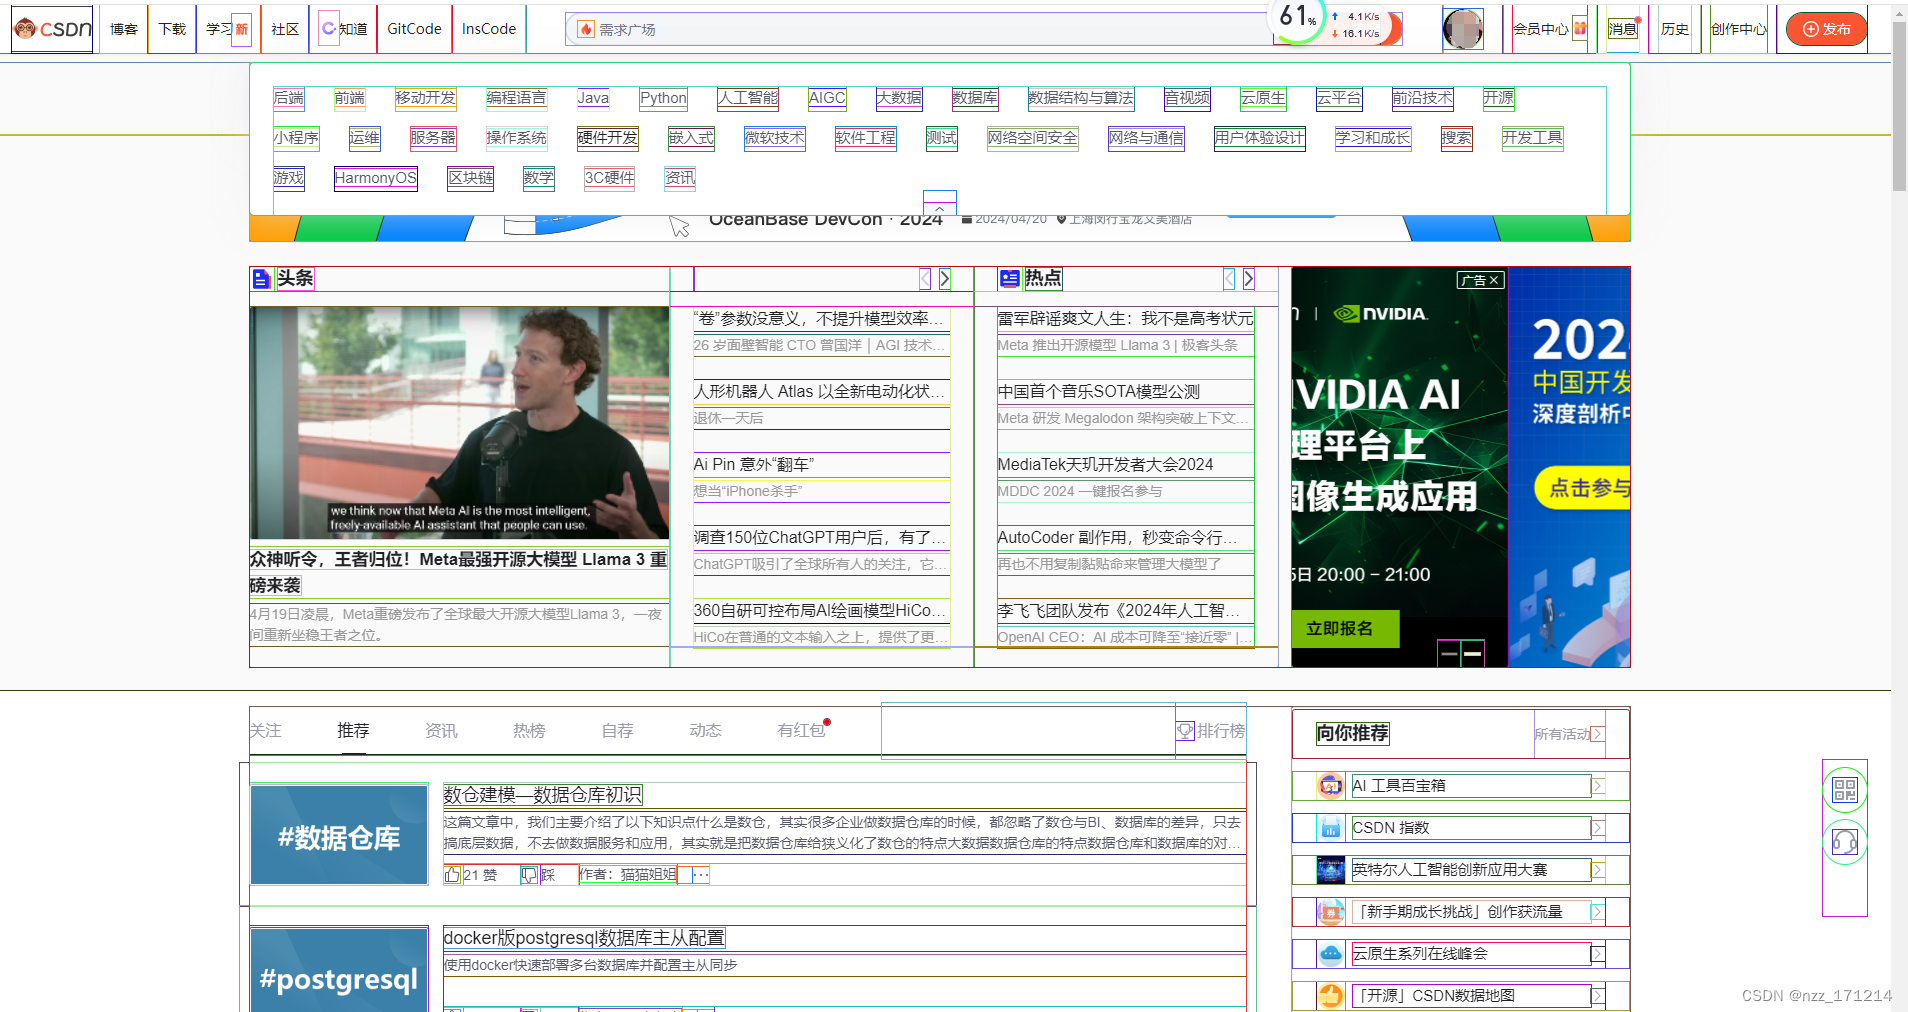Viewport: 1908px width, 1012px height.
Task: Open the Python category link
Action: 663,98
